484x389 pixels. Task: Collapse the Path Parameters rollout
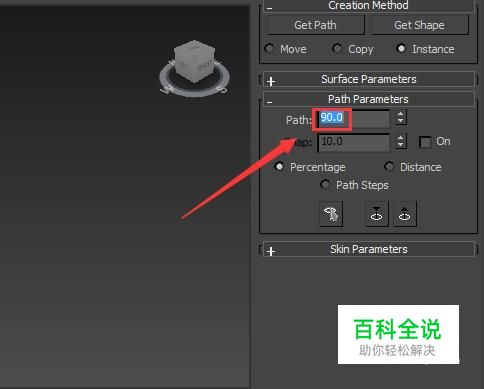click(369, 99)
